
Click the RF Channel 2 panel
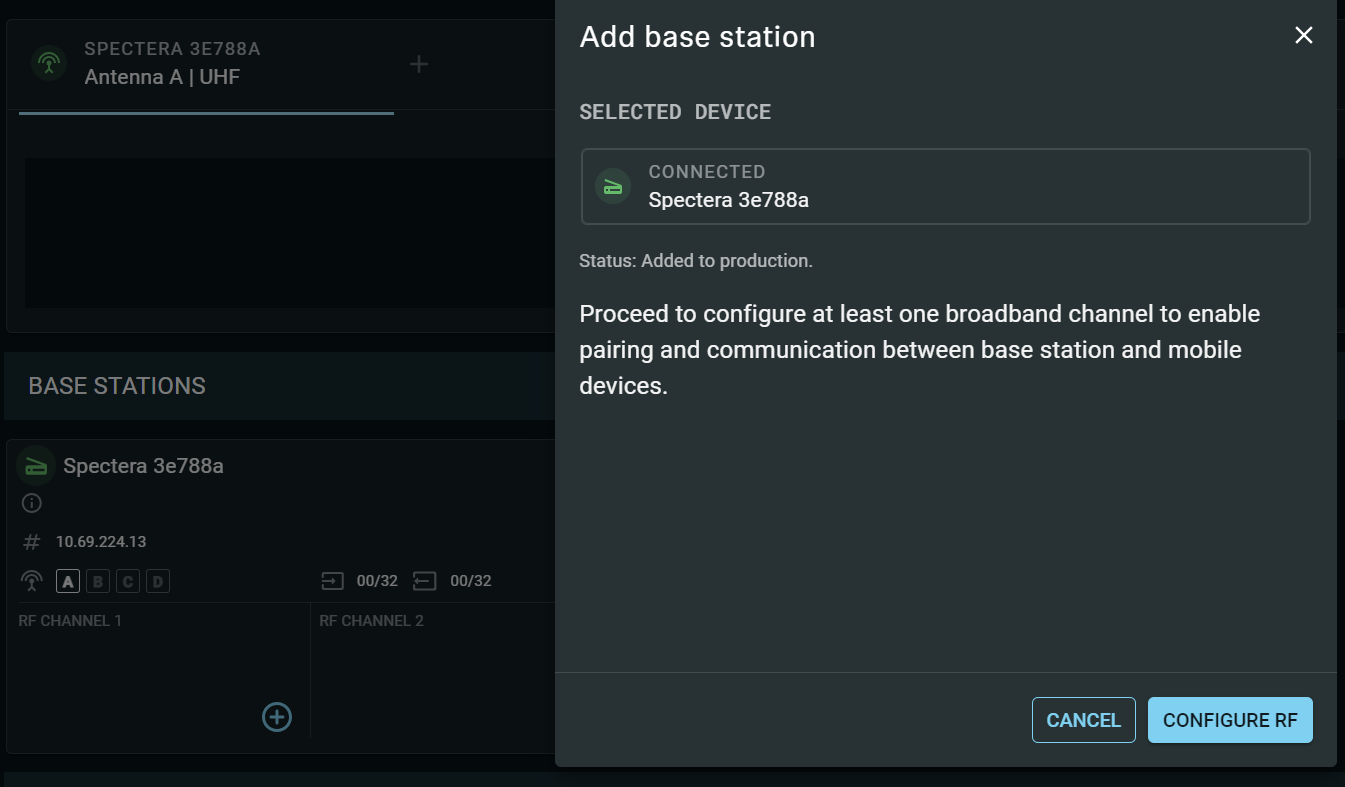[432, 670]
